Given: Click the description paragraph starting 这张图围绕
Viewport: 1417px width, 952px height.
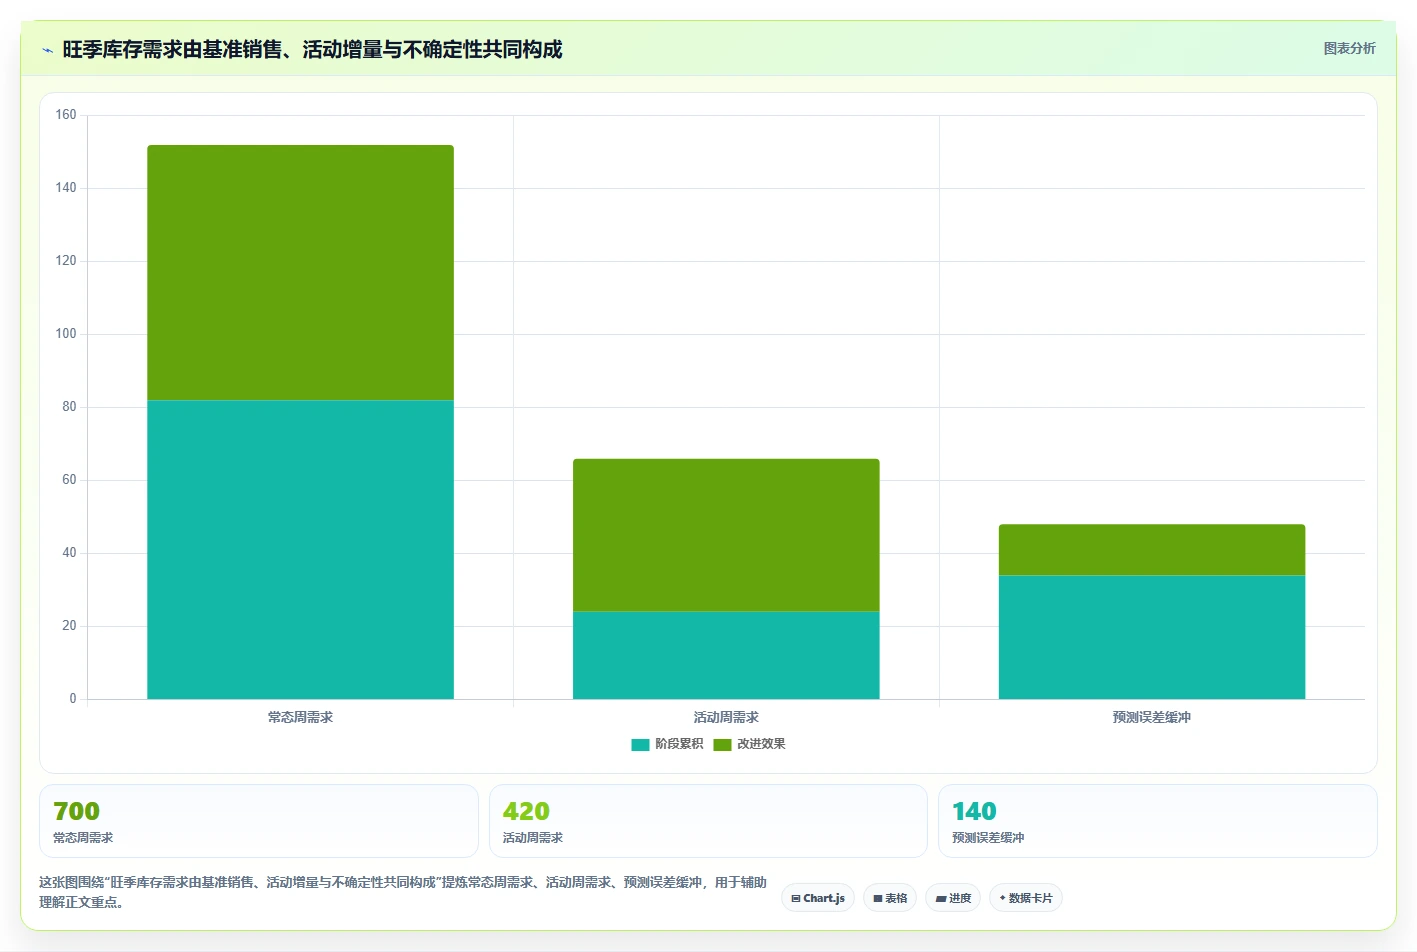Looking at the screenshot, I should point(403,892).
